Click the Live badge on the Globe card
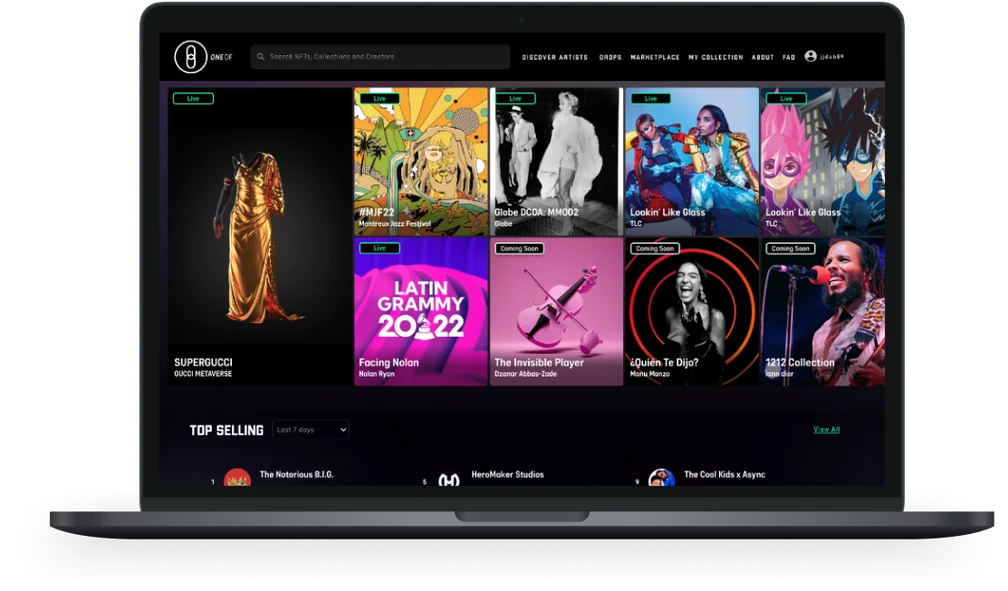This screenshot has width=1008, height=591. pyautogui.click(x=515, y=98)
